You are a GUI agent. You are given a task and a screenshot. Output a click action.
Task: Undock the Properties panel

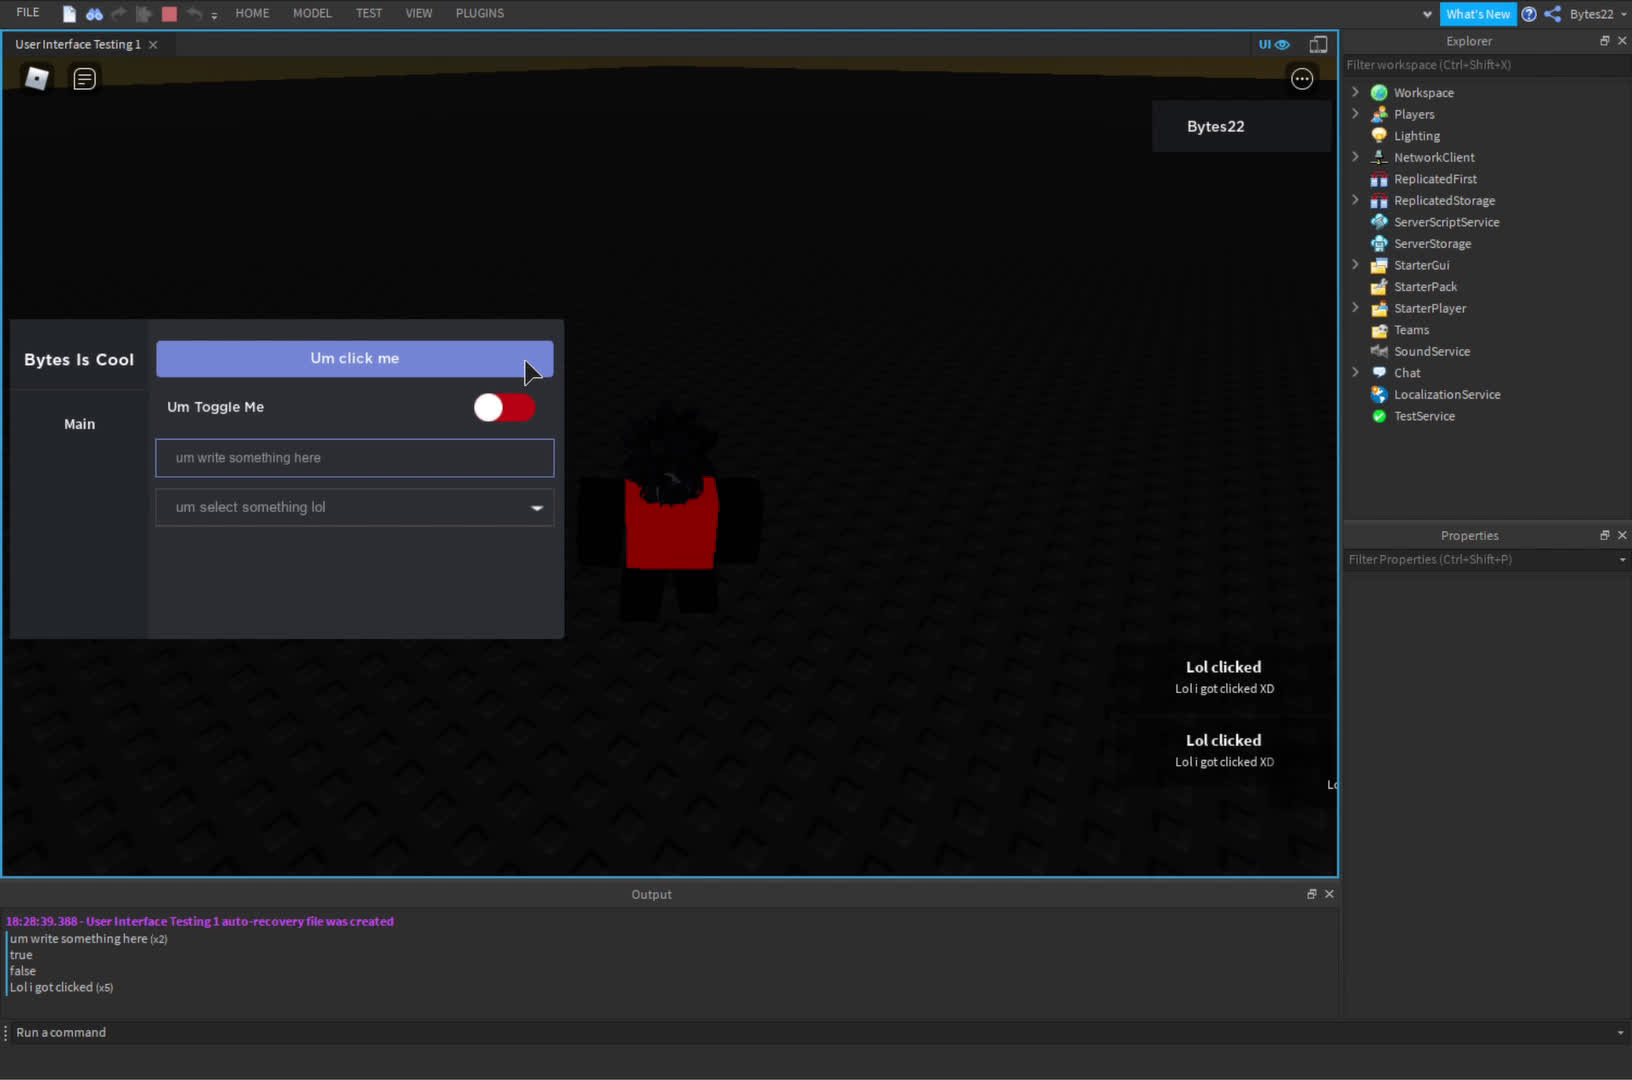pos(1605,535)
